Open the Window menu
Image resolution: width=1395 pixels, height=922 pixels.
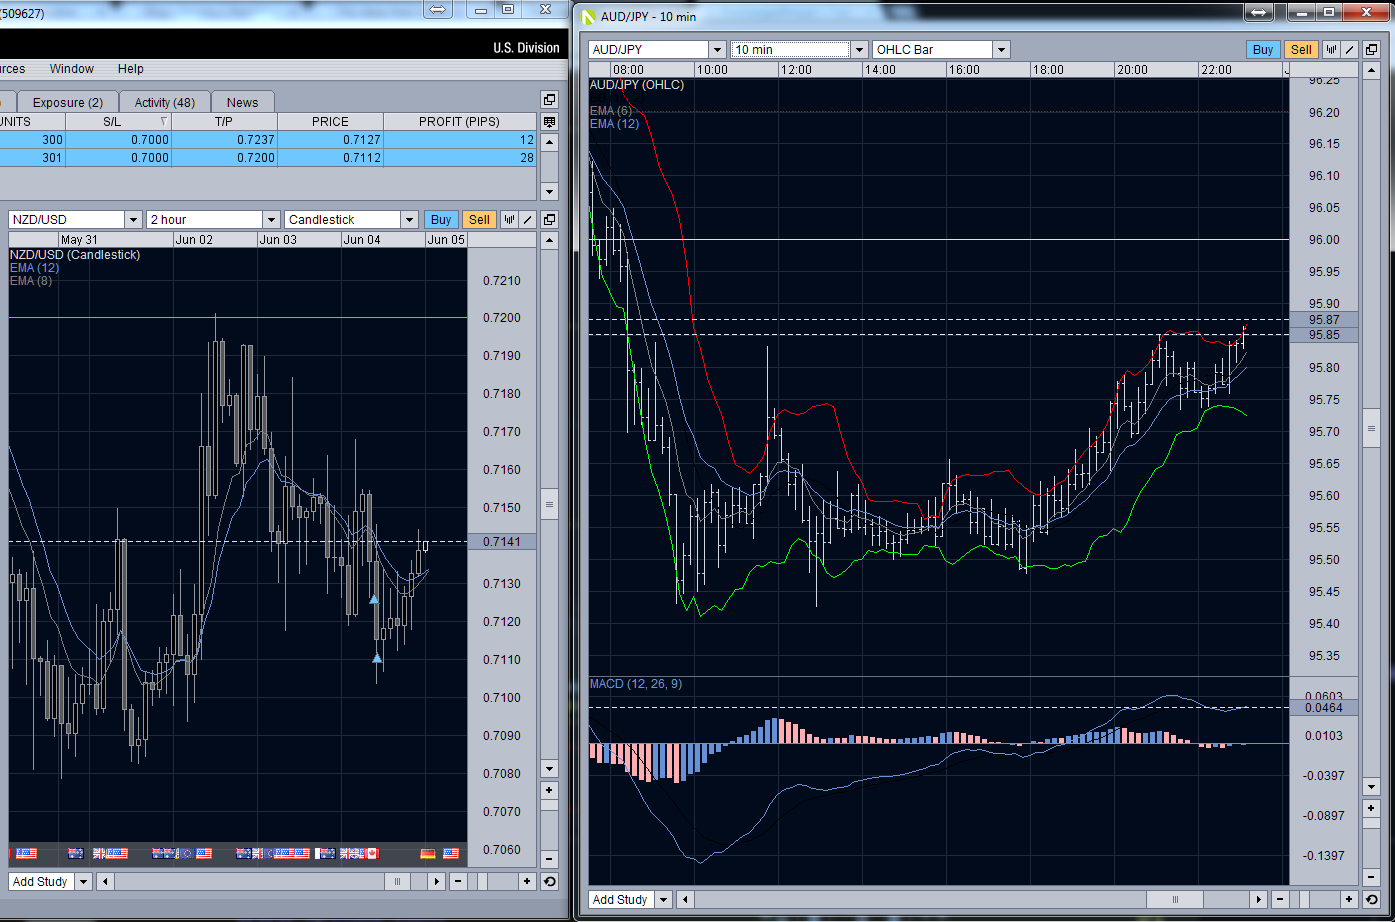pos(72,69)
